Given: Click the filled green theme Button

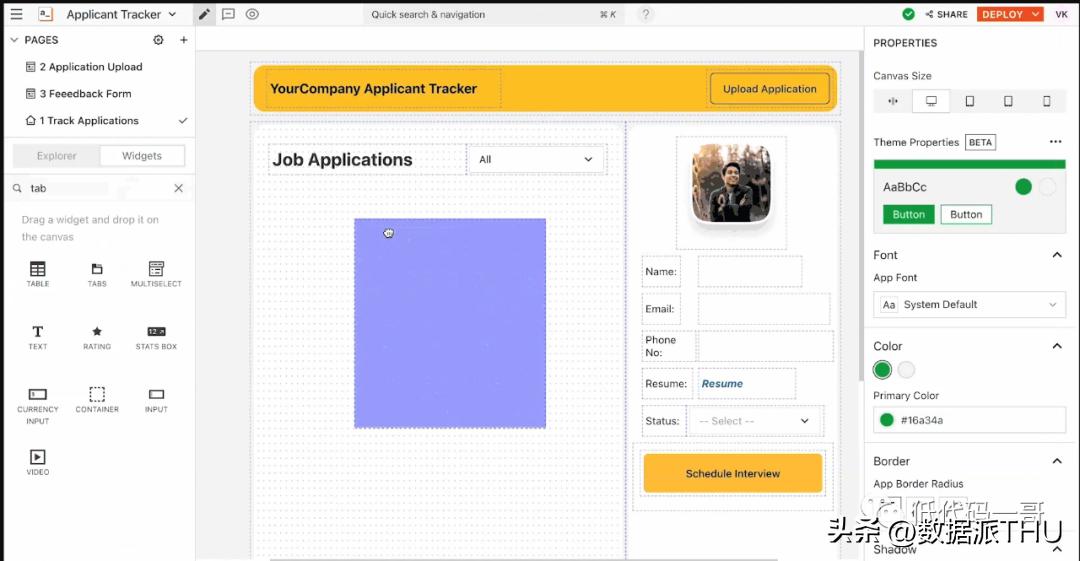Looking at the screenshot, I should click(x=908, y=214).
